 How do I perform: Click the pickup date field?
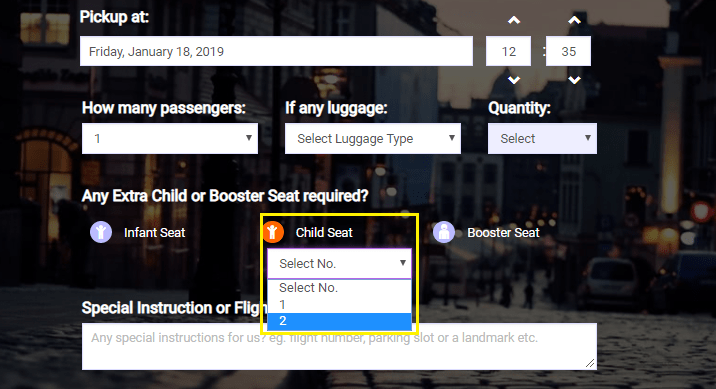(x=276, y=51)
